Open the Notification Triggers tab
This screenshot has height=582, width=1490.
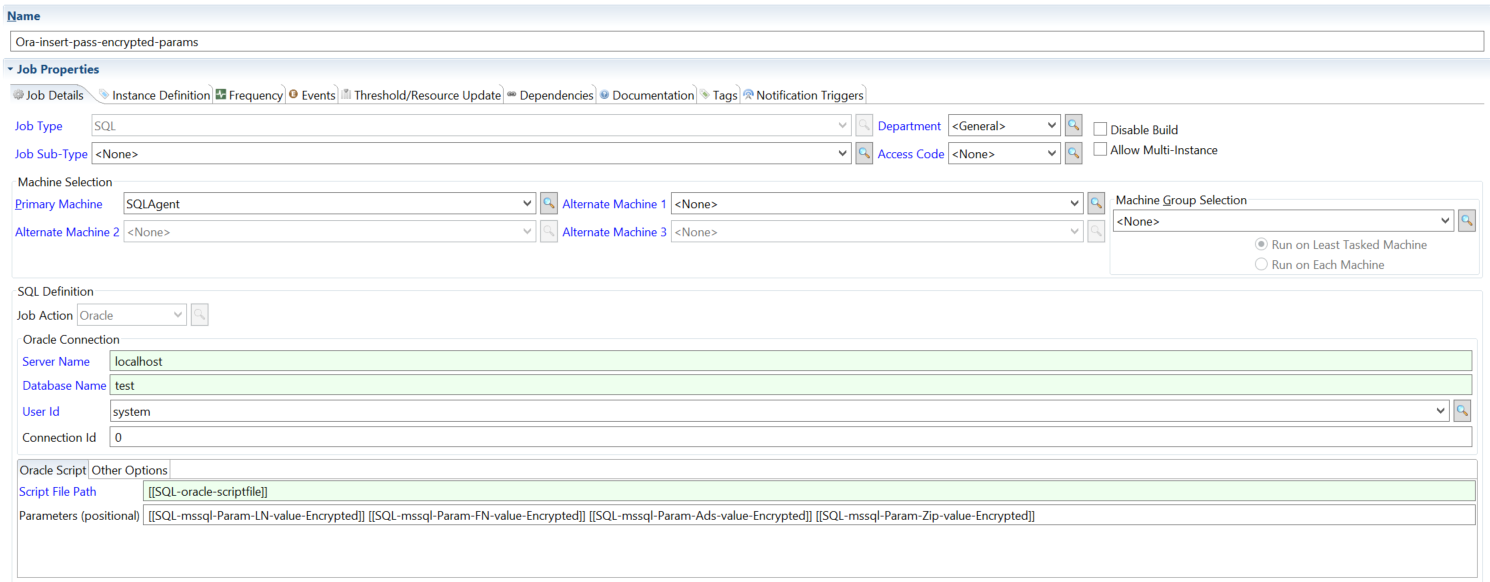[x=803, y=95]
